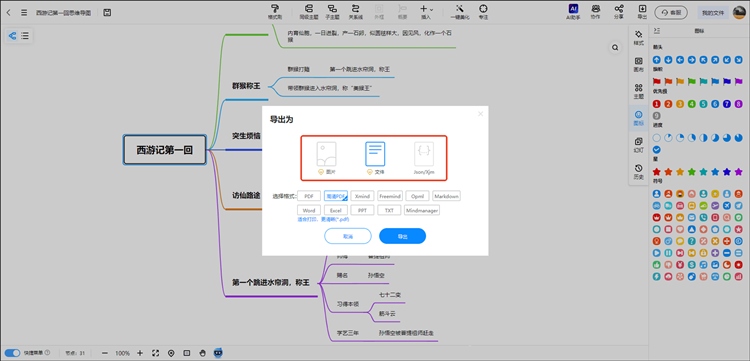750x361 pixels.
Task: Choose Opml format option
Action: point(417,196)
